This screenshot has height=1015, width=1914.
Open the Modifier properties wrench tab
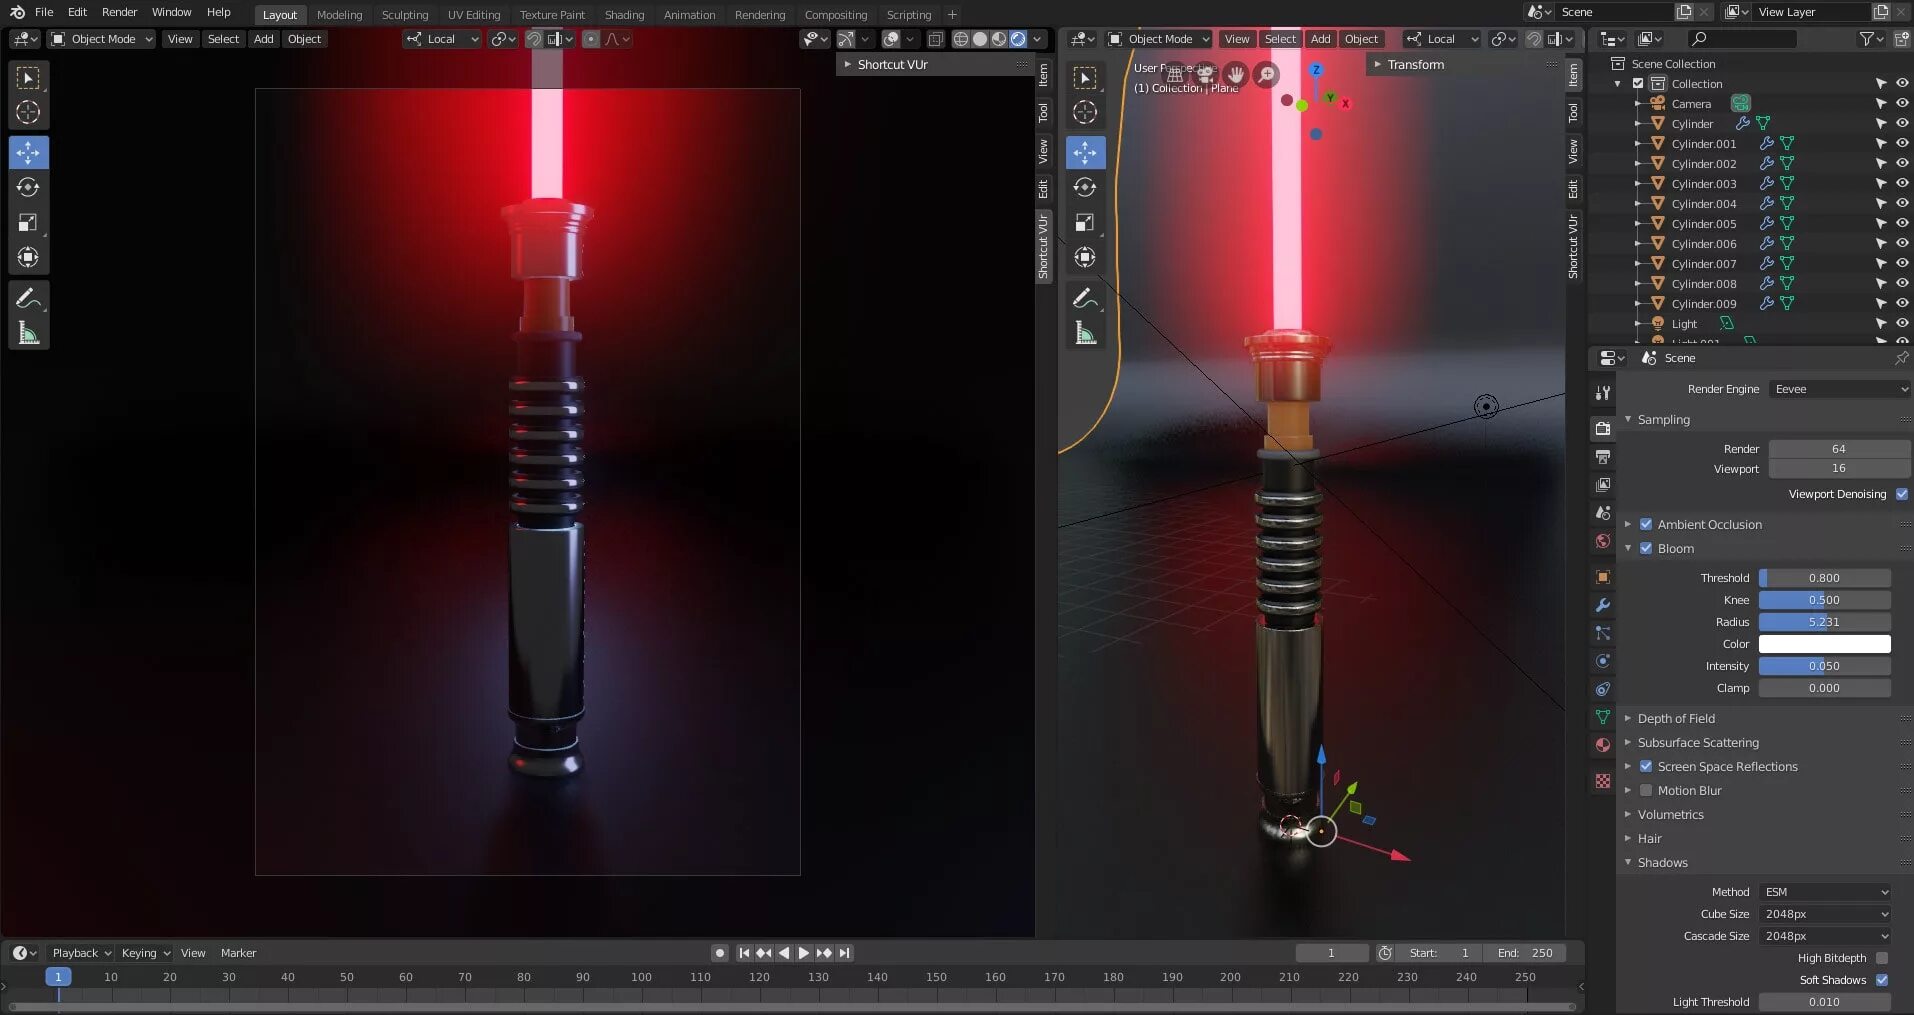pyautogui.click(x=1603, y=605)
